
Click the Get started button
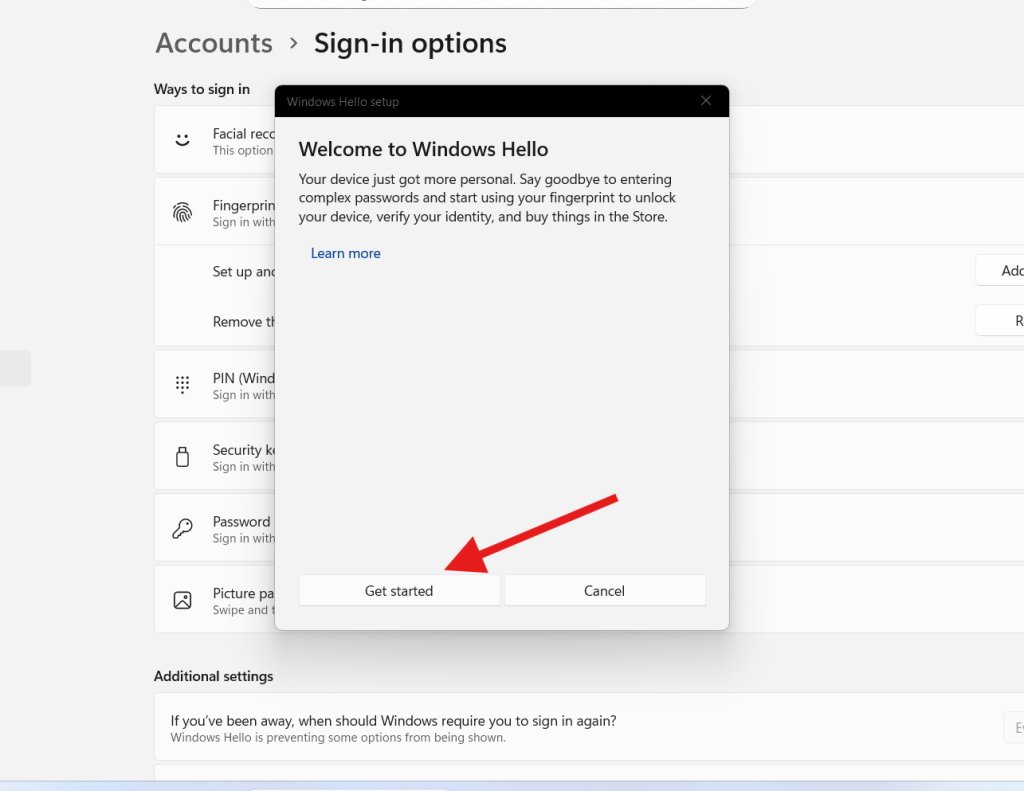point(399,590)
